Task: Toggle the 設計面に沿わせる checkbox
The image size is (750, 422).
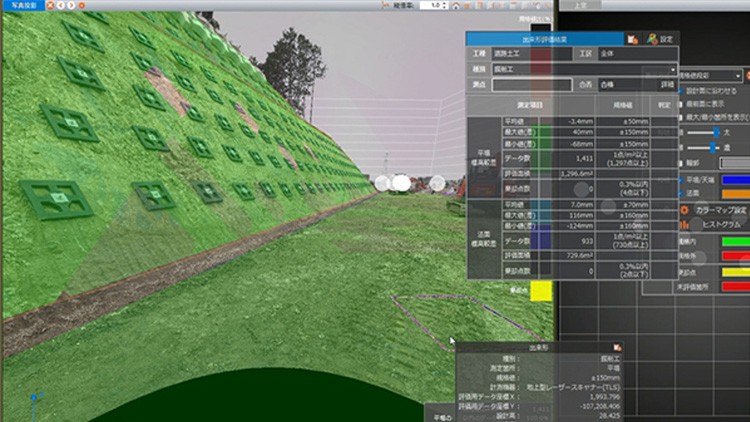Action: tap(681, 90)
